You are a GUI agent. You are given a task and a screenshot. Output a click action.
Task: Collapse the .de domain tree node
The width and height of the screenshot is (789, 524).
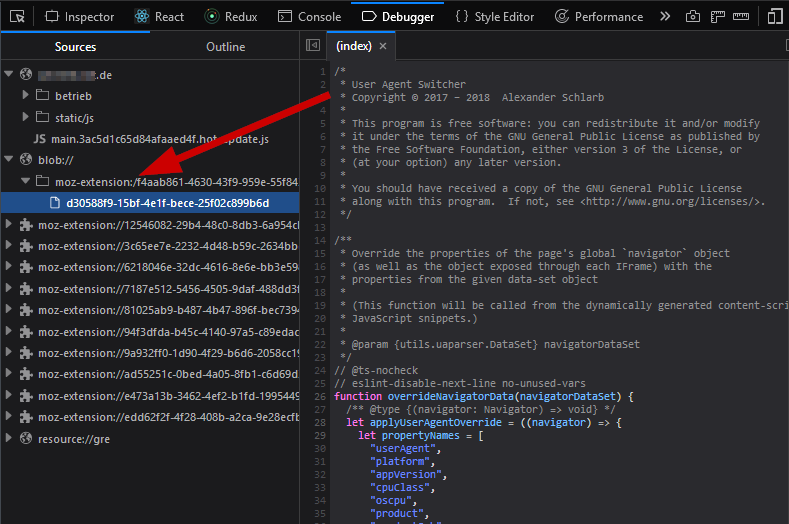coord(9,74)
